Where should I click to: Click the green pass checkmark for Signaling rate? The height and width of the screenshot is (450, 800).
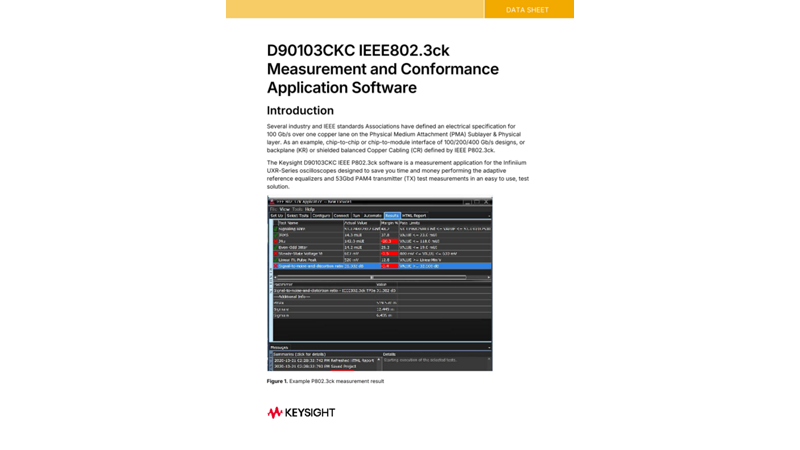[276, 229]
